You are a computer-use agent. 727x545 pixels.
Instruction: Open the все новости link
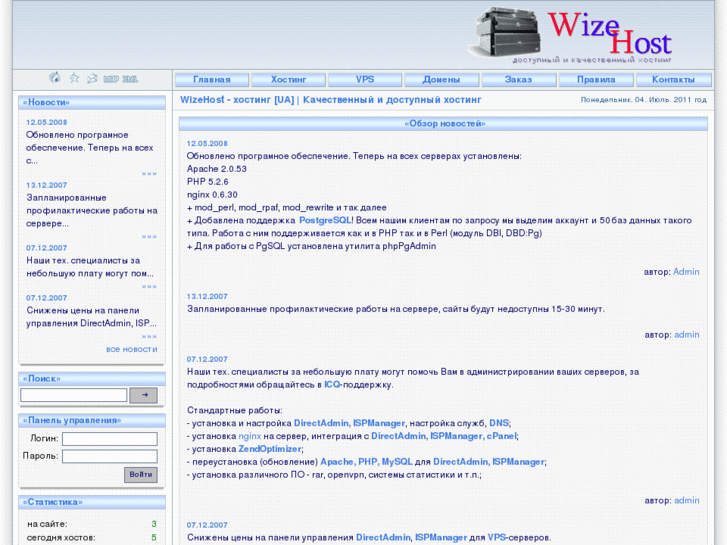[132, 349]
